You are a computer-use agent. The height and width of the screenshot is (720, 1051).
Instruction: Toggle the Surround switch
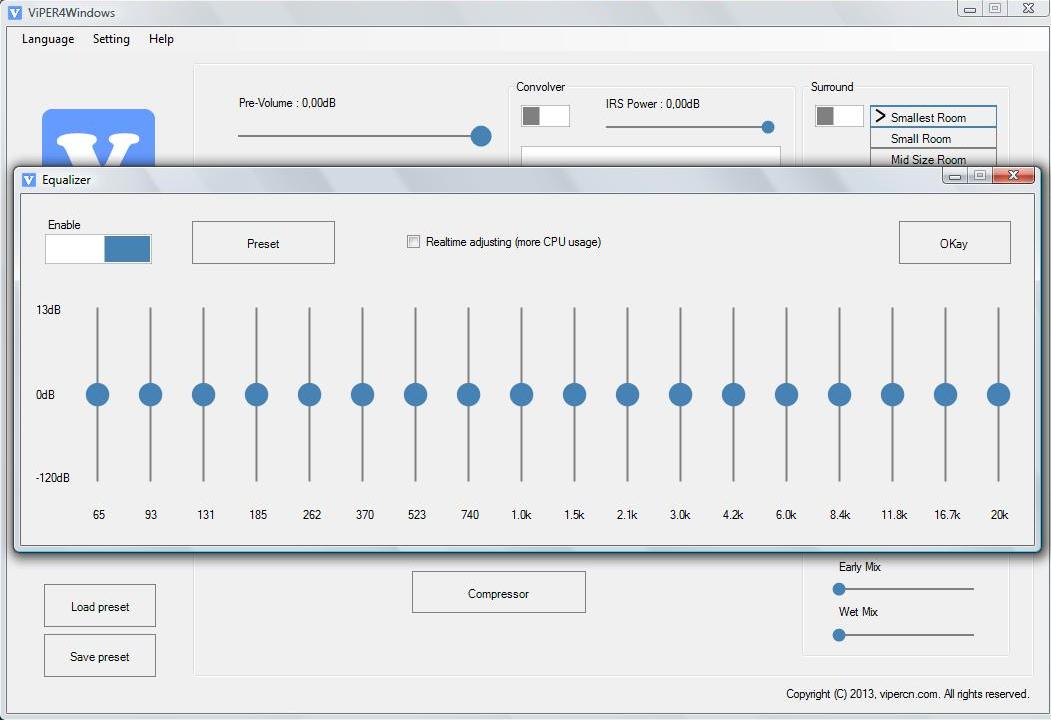(x=839, y=116)
